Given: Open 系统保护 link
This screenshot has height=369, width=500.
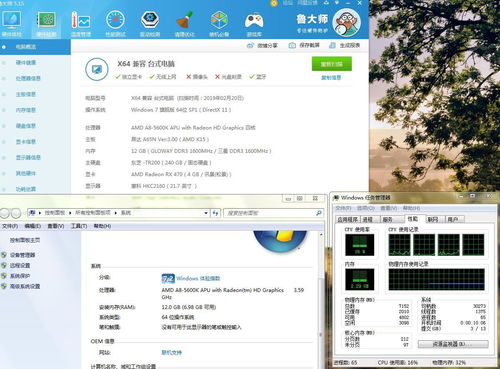Looking at the screenshot, I should [20, 276].
